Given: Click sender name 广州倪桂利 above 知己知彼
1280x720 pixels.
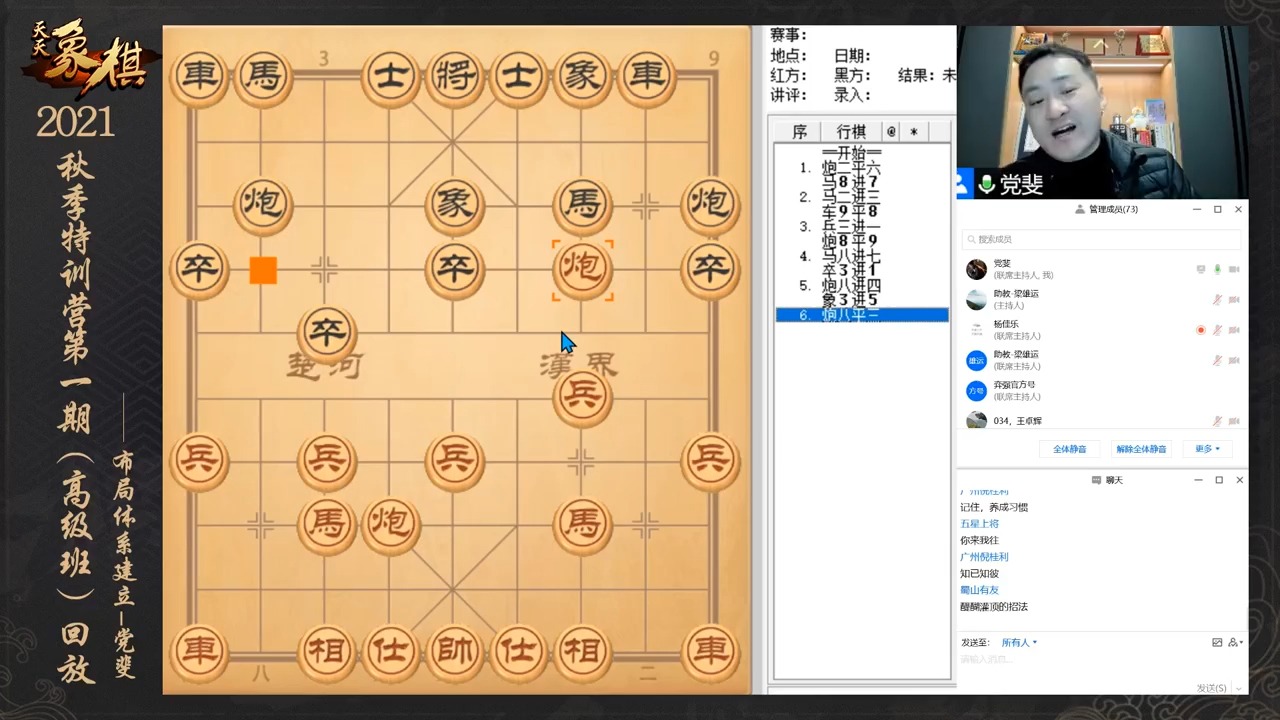Looking at the screenshot, I should tap(984, 557).
